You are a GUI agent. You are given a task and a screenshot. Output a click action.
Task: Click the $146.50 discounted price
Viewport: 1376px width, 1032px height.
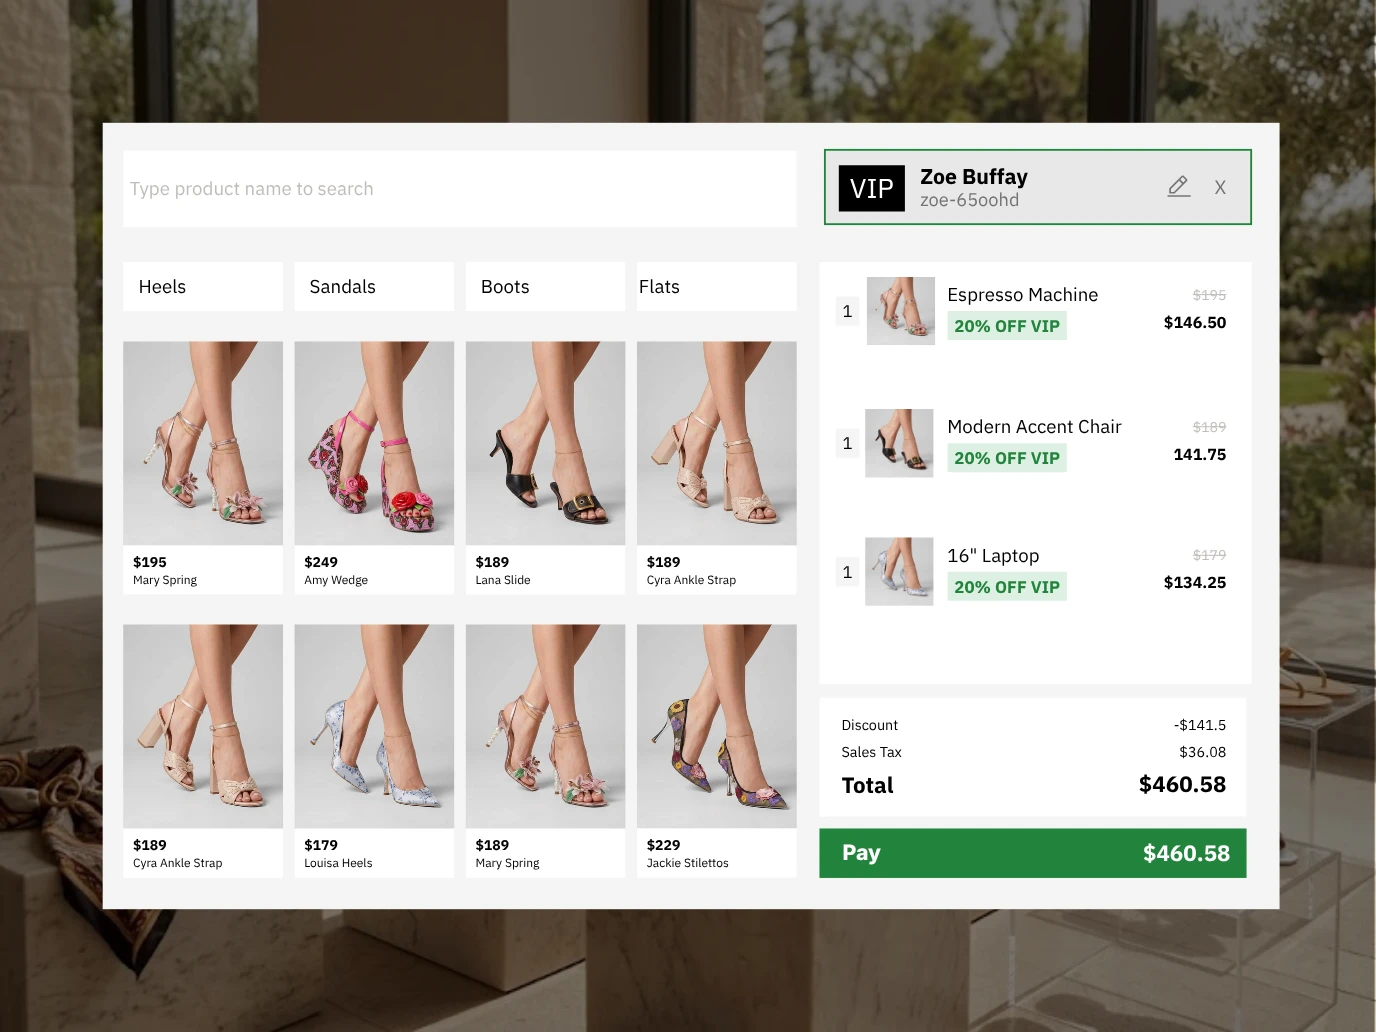(1195, 322)
